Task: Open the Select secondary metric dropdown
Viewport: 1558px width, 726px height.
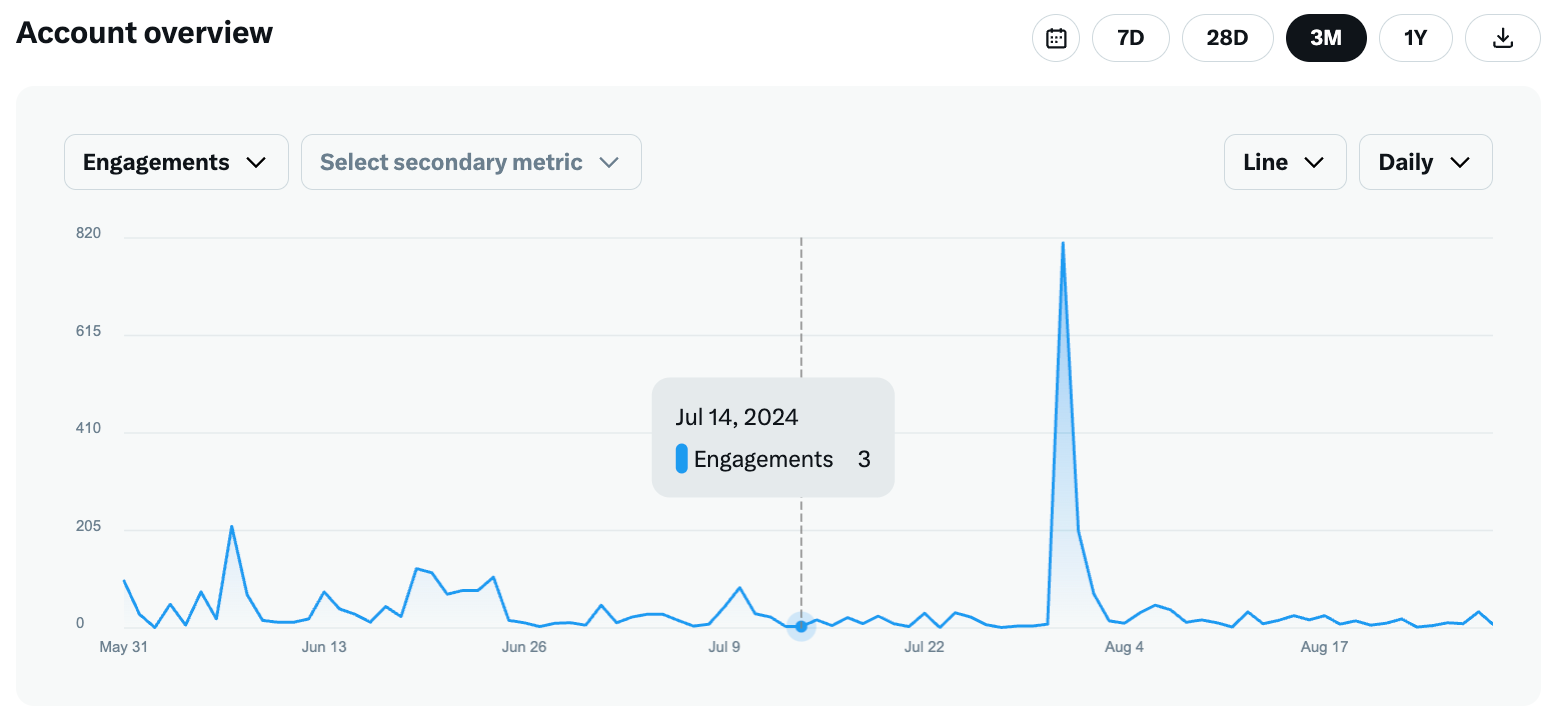Action: [470, 161]
